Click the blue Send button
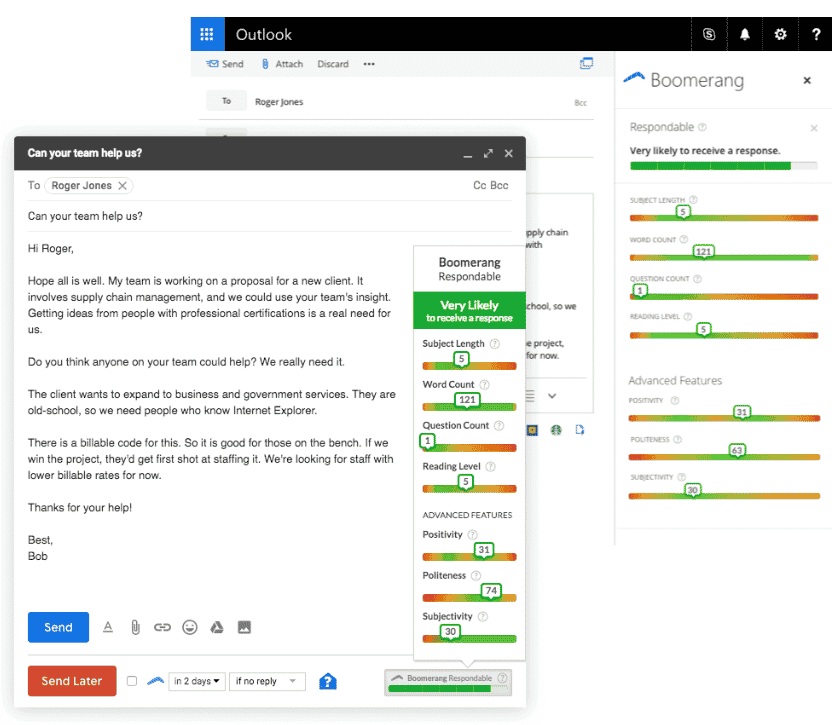837x725 pixels. (x=58, y=627)
